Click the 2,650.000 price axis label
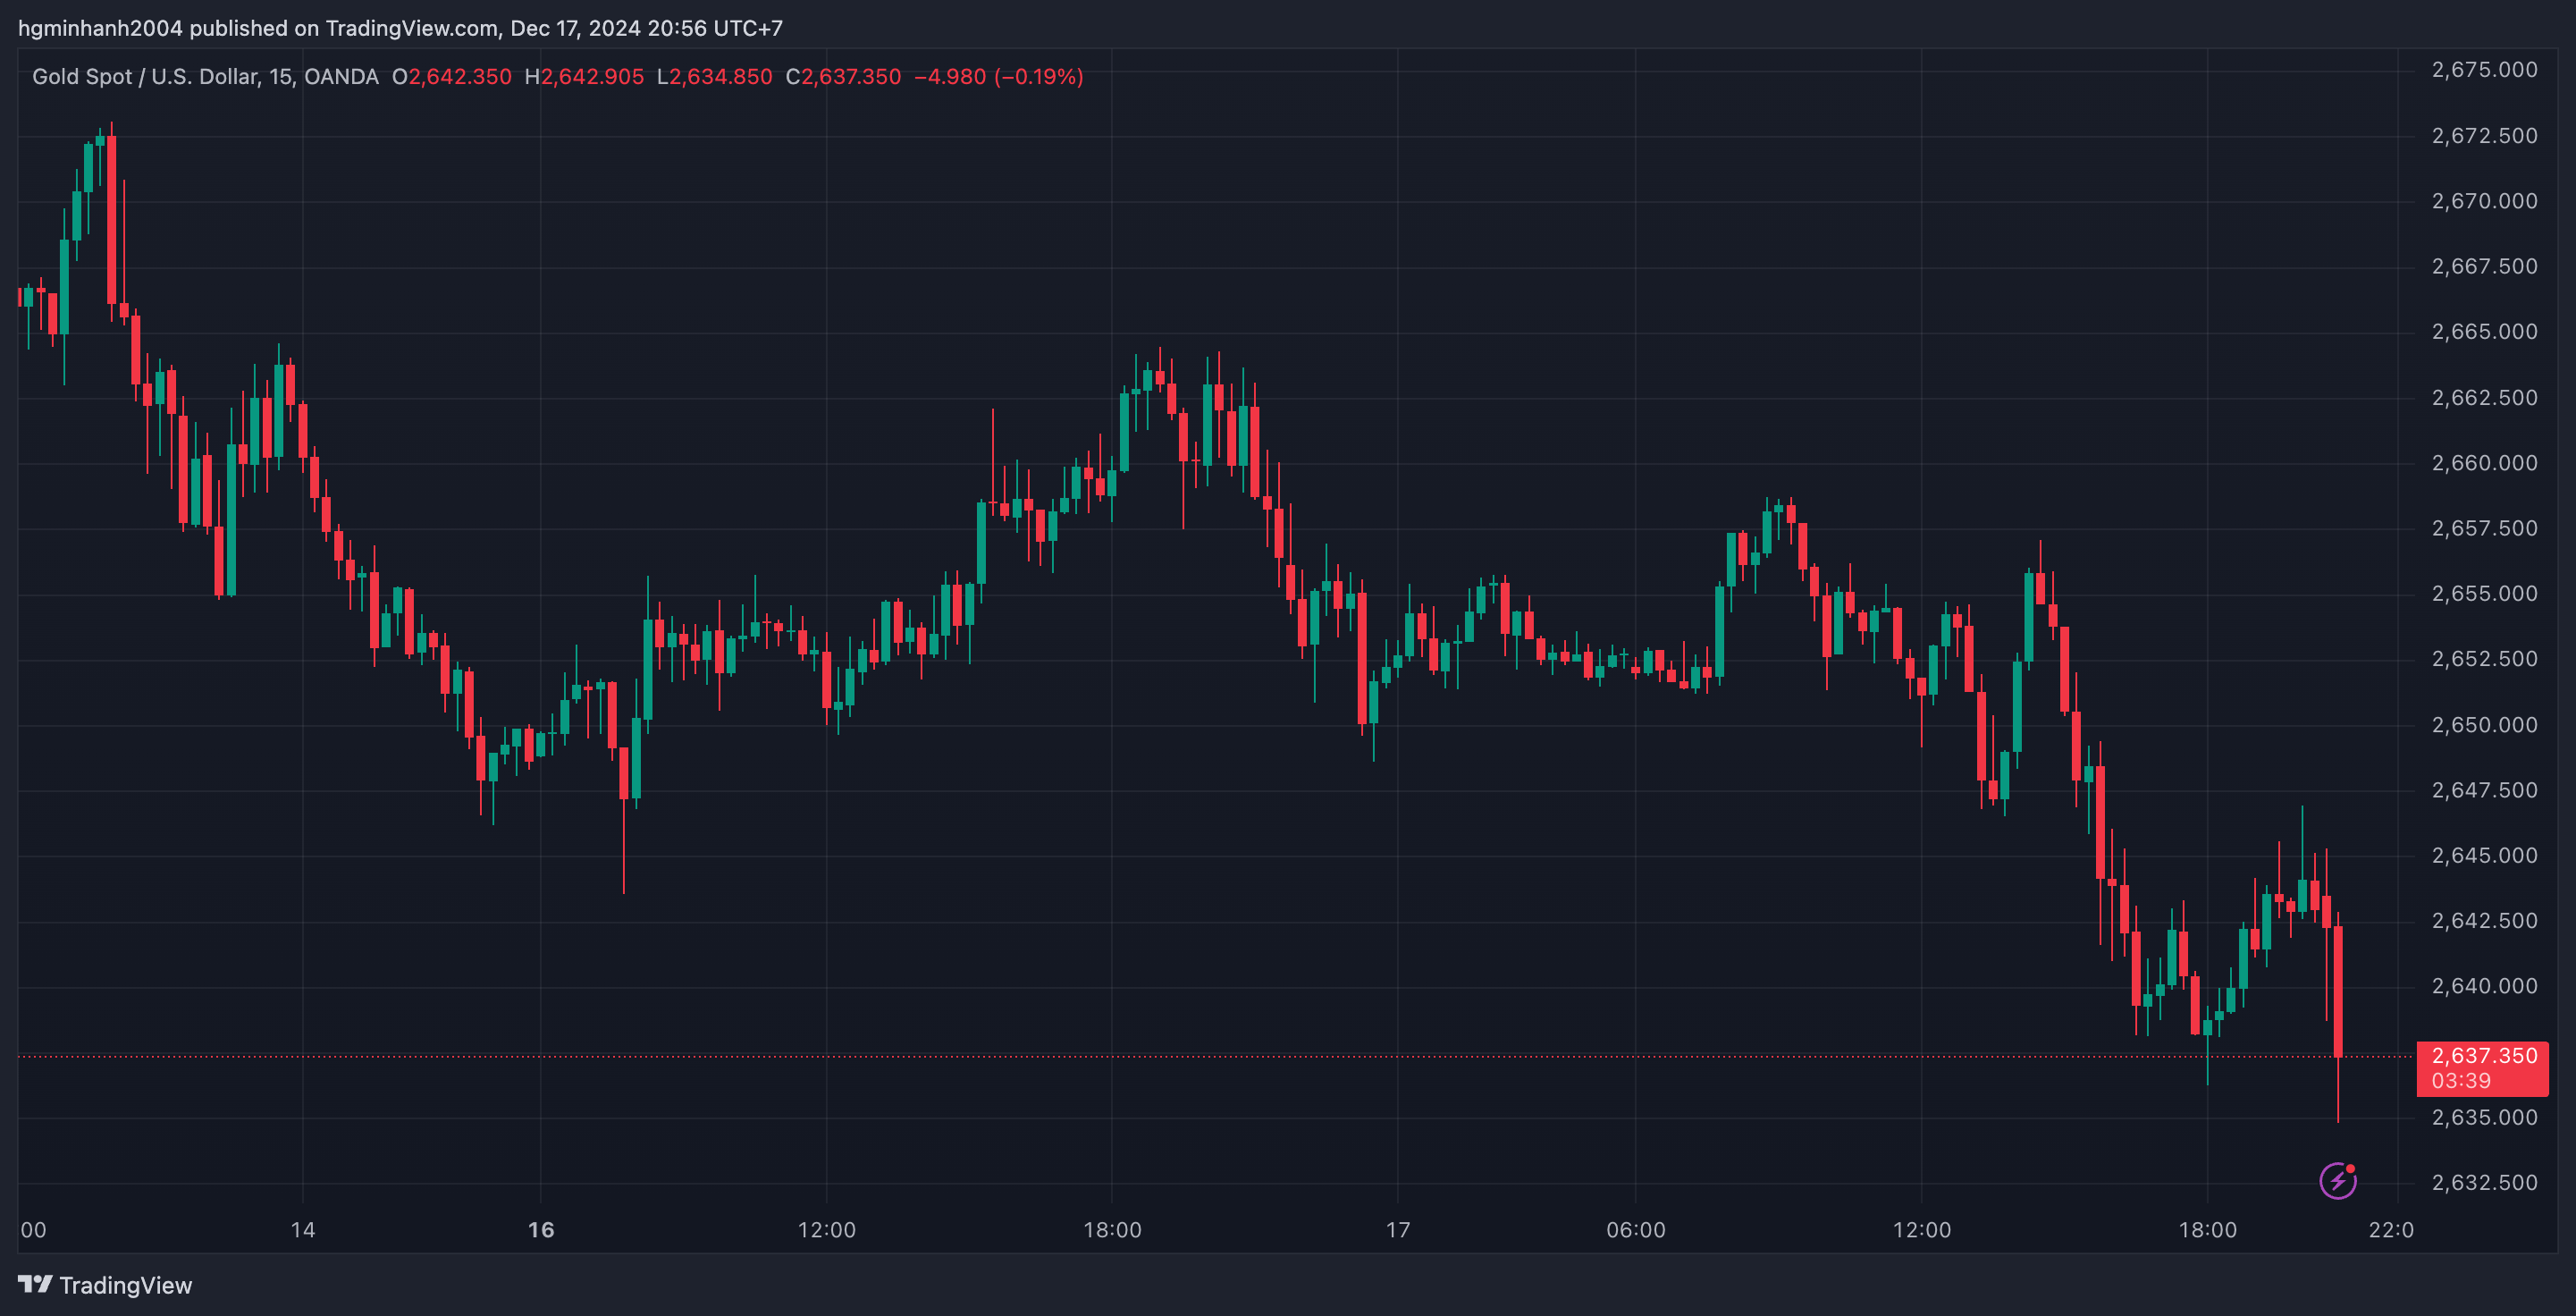 2484,725
